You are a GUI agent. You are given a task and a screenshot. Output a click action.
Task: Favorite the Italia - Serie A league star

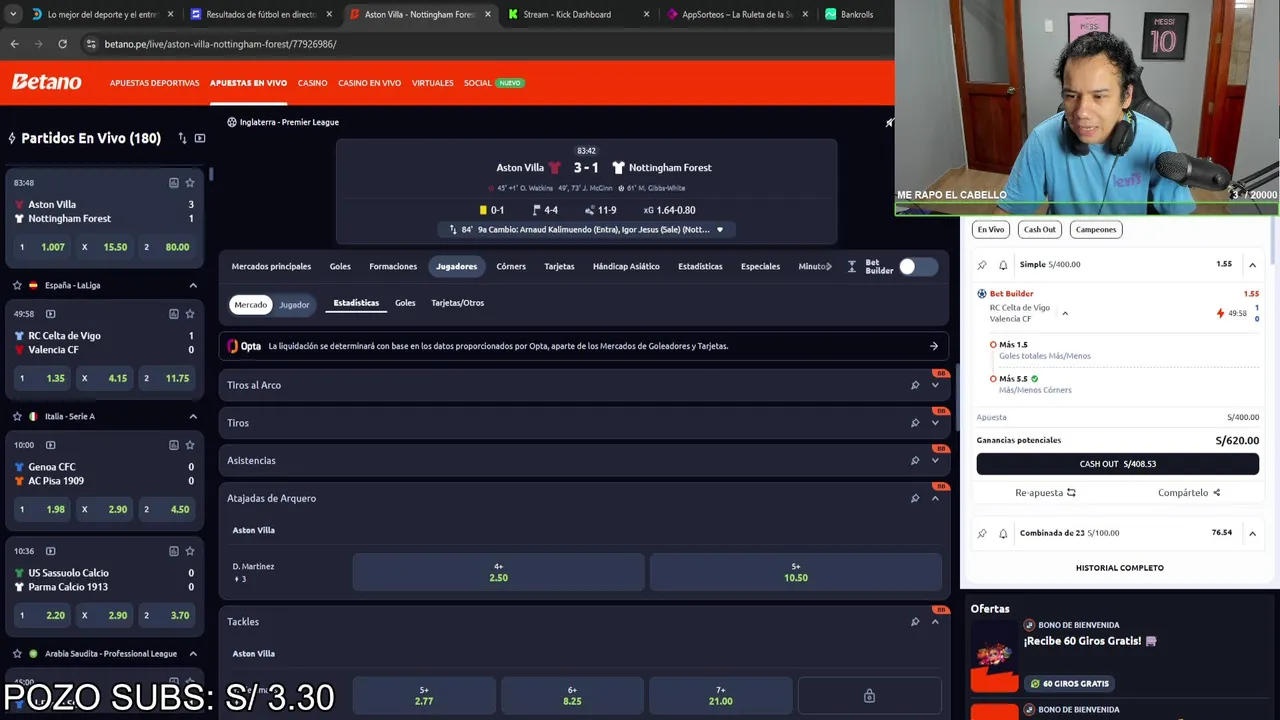(17, 416)
